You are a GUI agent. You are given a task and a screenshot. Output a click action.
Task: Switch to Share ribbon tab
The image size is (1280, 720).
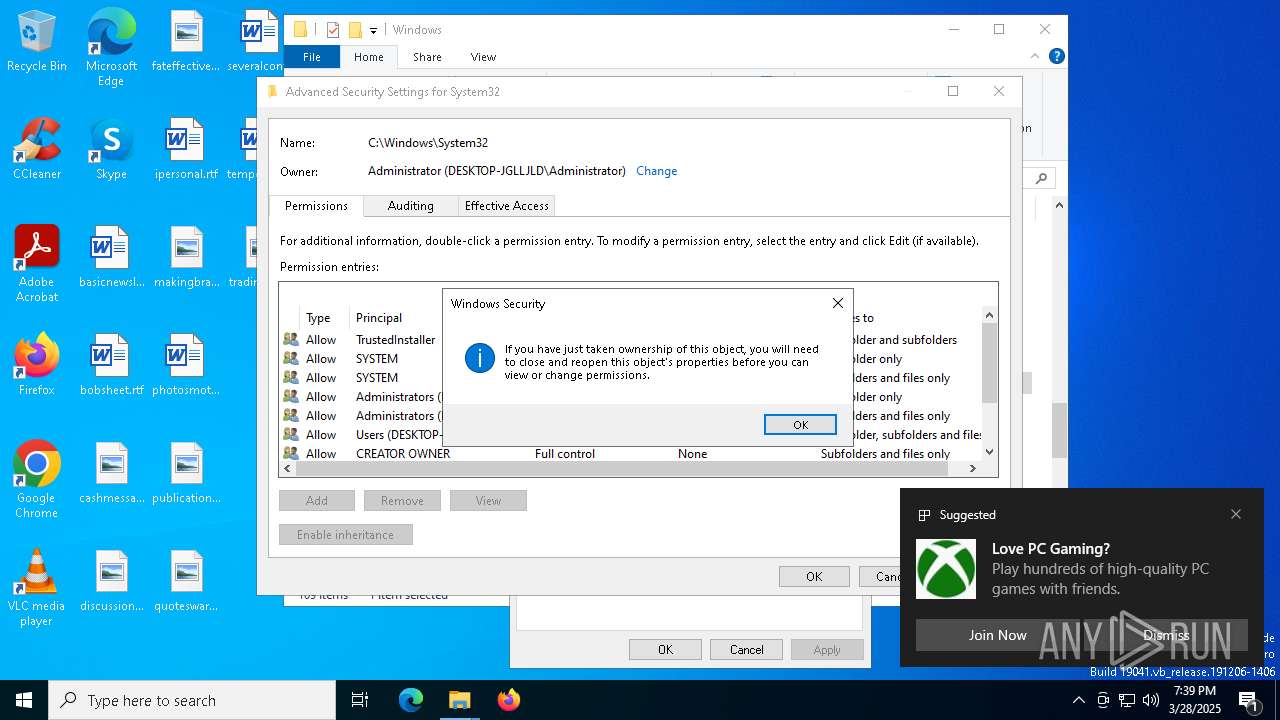(x=427, y=57)
